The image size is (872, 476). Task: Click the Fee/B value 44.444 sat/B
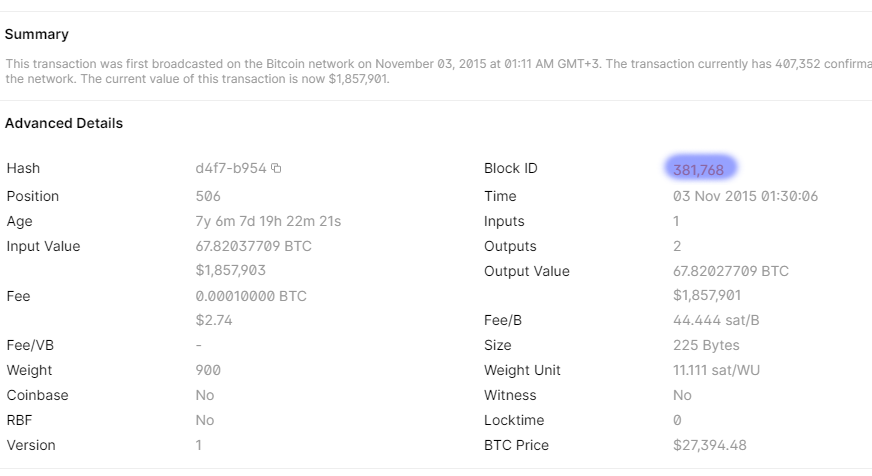tap(718, 320)
